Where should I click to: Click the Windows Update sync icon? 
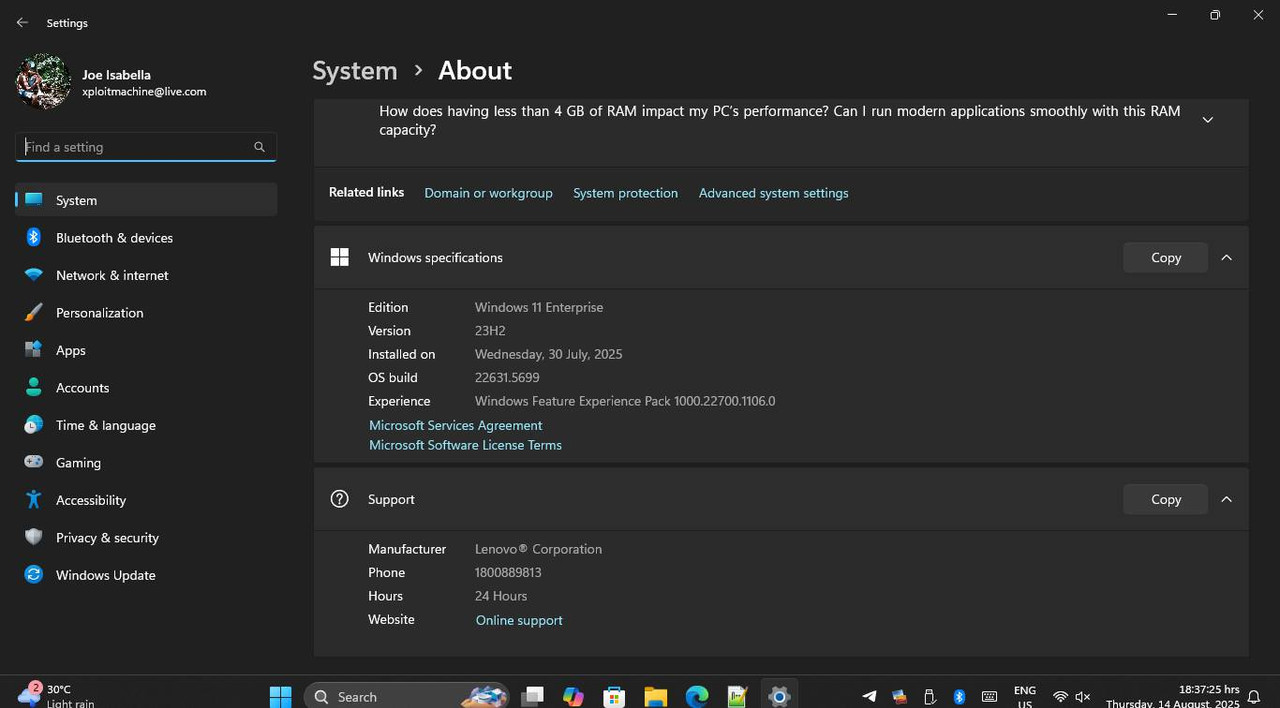pos(34,575)
